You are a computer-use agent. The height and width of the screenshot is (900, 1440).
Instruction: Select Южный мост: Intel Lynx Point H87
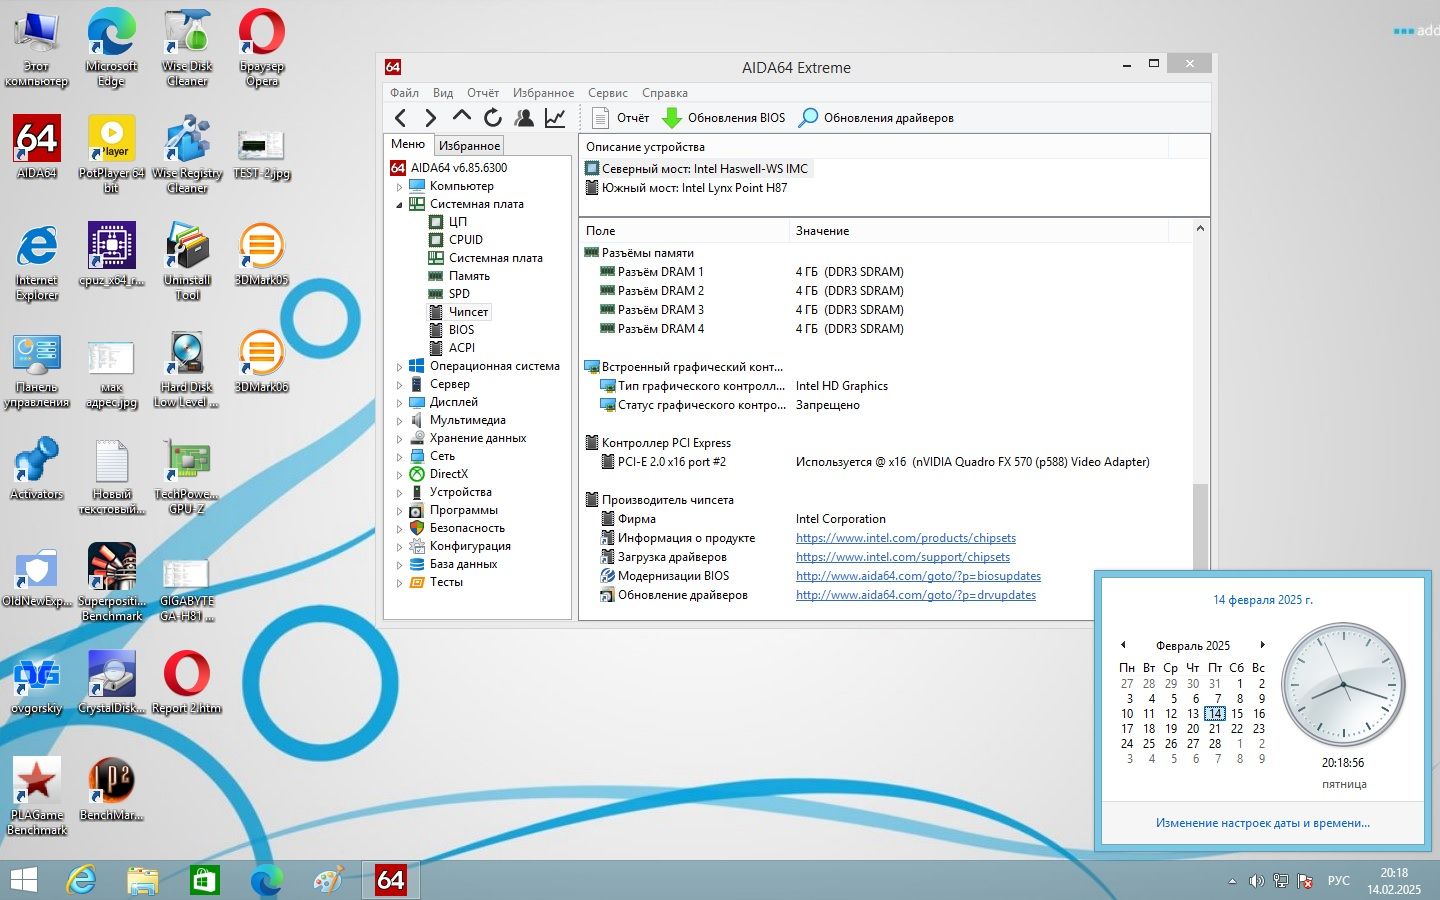tap(694, 188)
